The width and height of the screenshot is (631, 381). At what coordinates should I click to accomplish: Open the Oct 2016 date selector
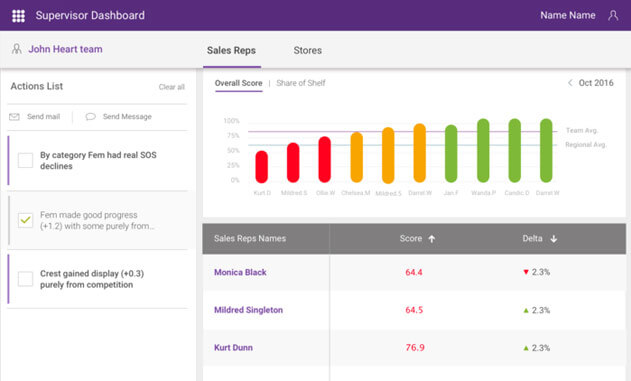coord(596,83)
